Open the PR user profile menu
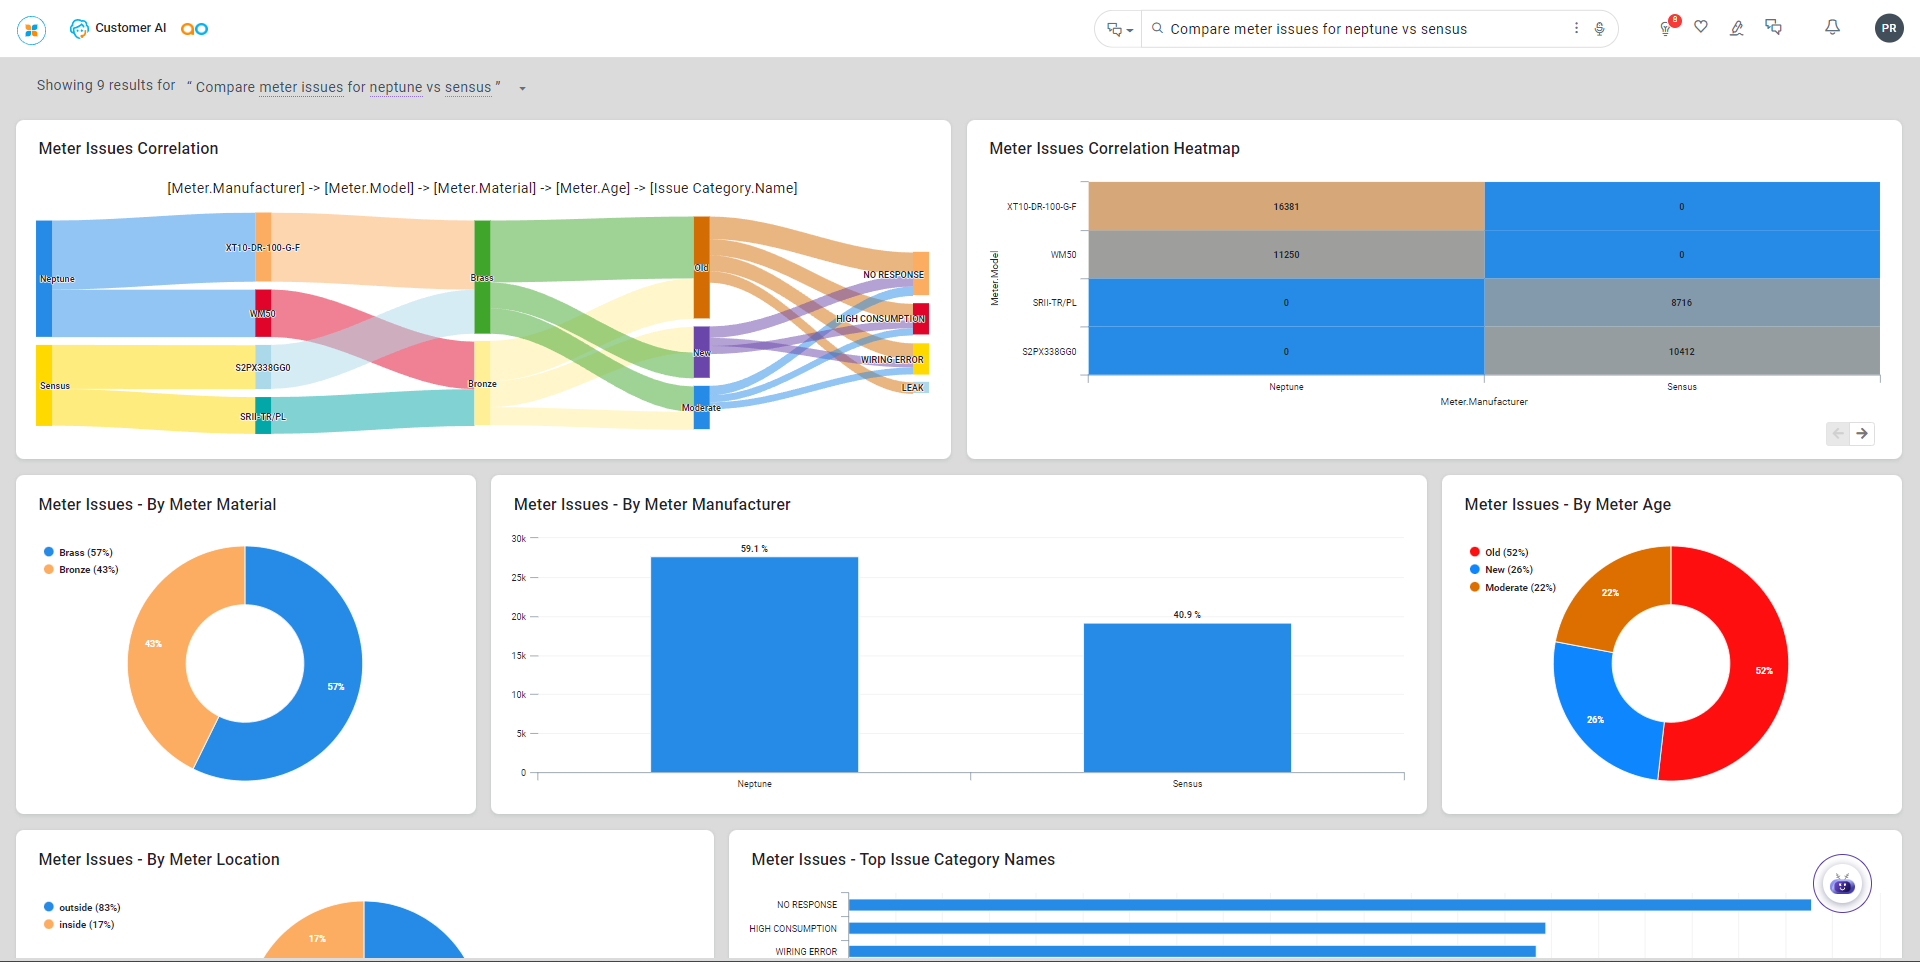 click(1888, 28)
